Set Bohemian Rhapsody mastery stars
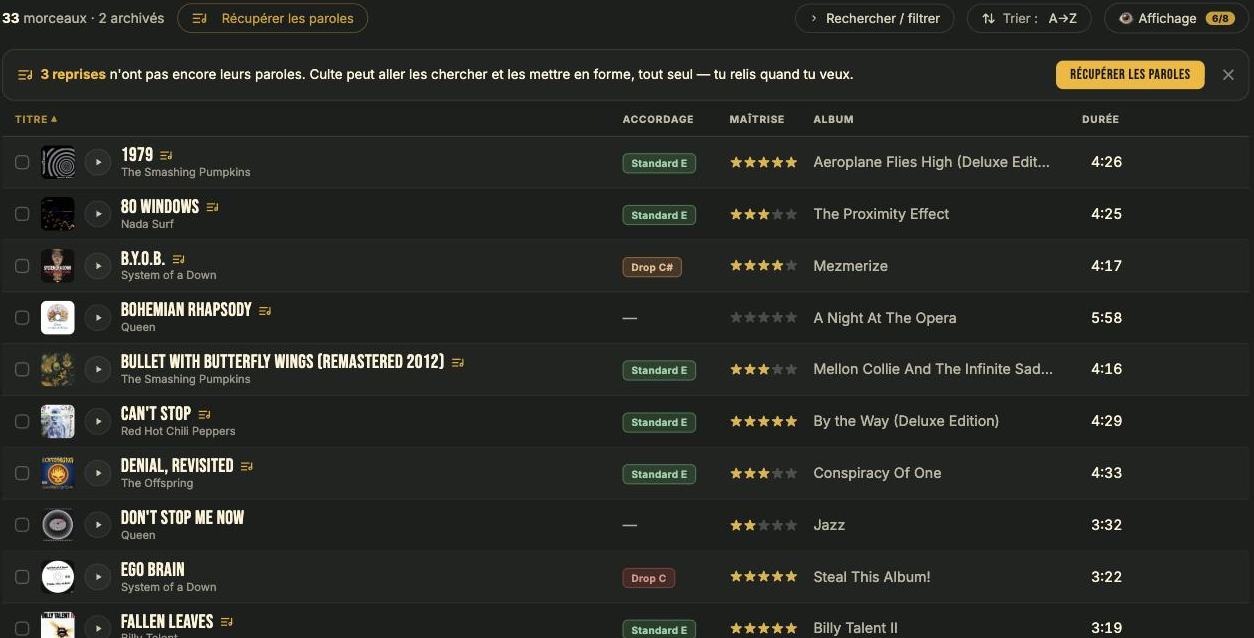The height and width of the screenshot is (638, 1254). coord(763,318)
